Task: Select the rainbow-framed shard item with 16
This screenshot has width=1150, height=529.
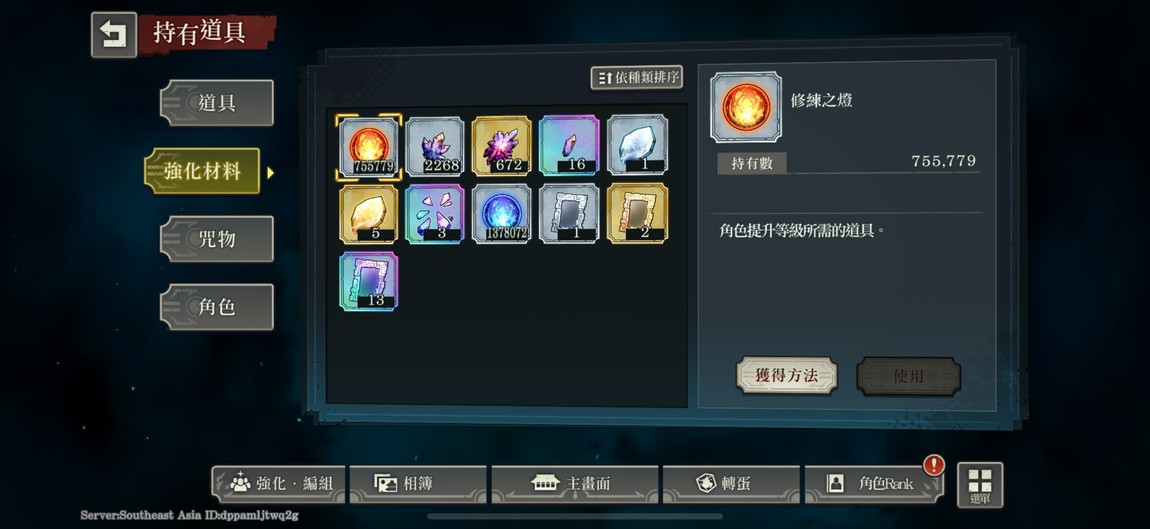Action: click(x=569, y=146)
